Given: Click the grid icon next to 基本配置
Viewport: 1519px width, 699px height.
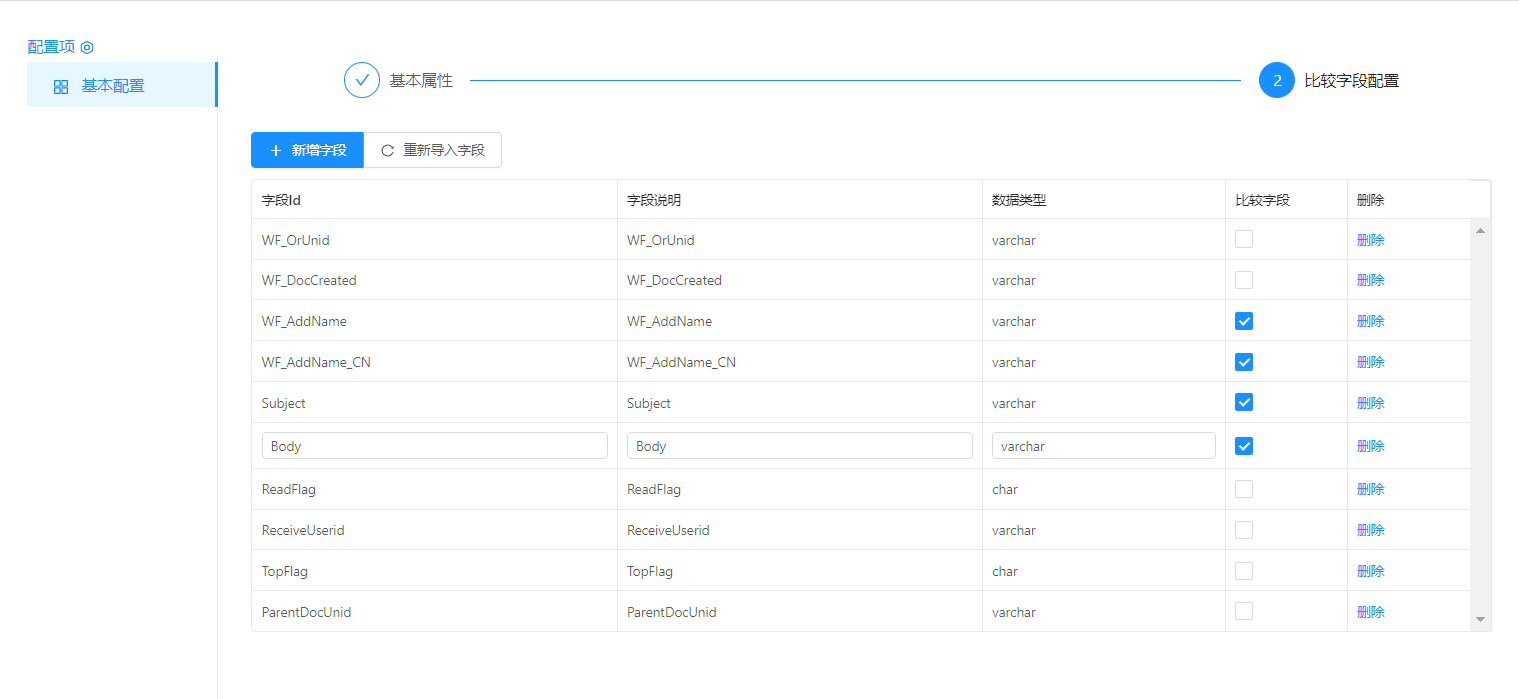Looking at the screenshot, I should tap(61, 87).
